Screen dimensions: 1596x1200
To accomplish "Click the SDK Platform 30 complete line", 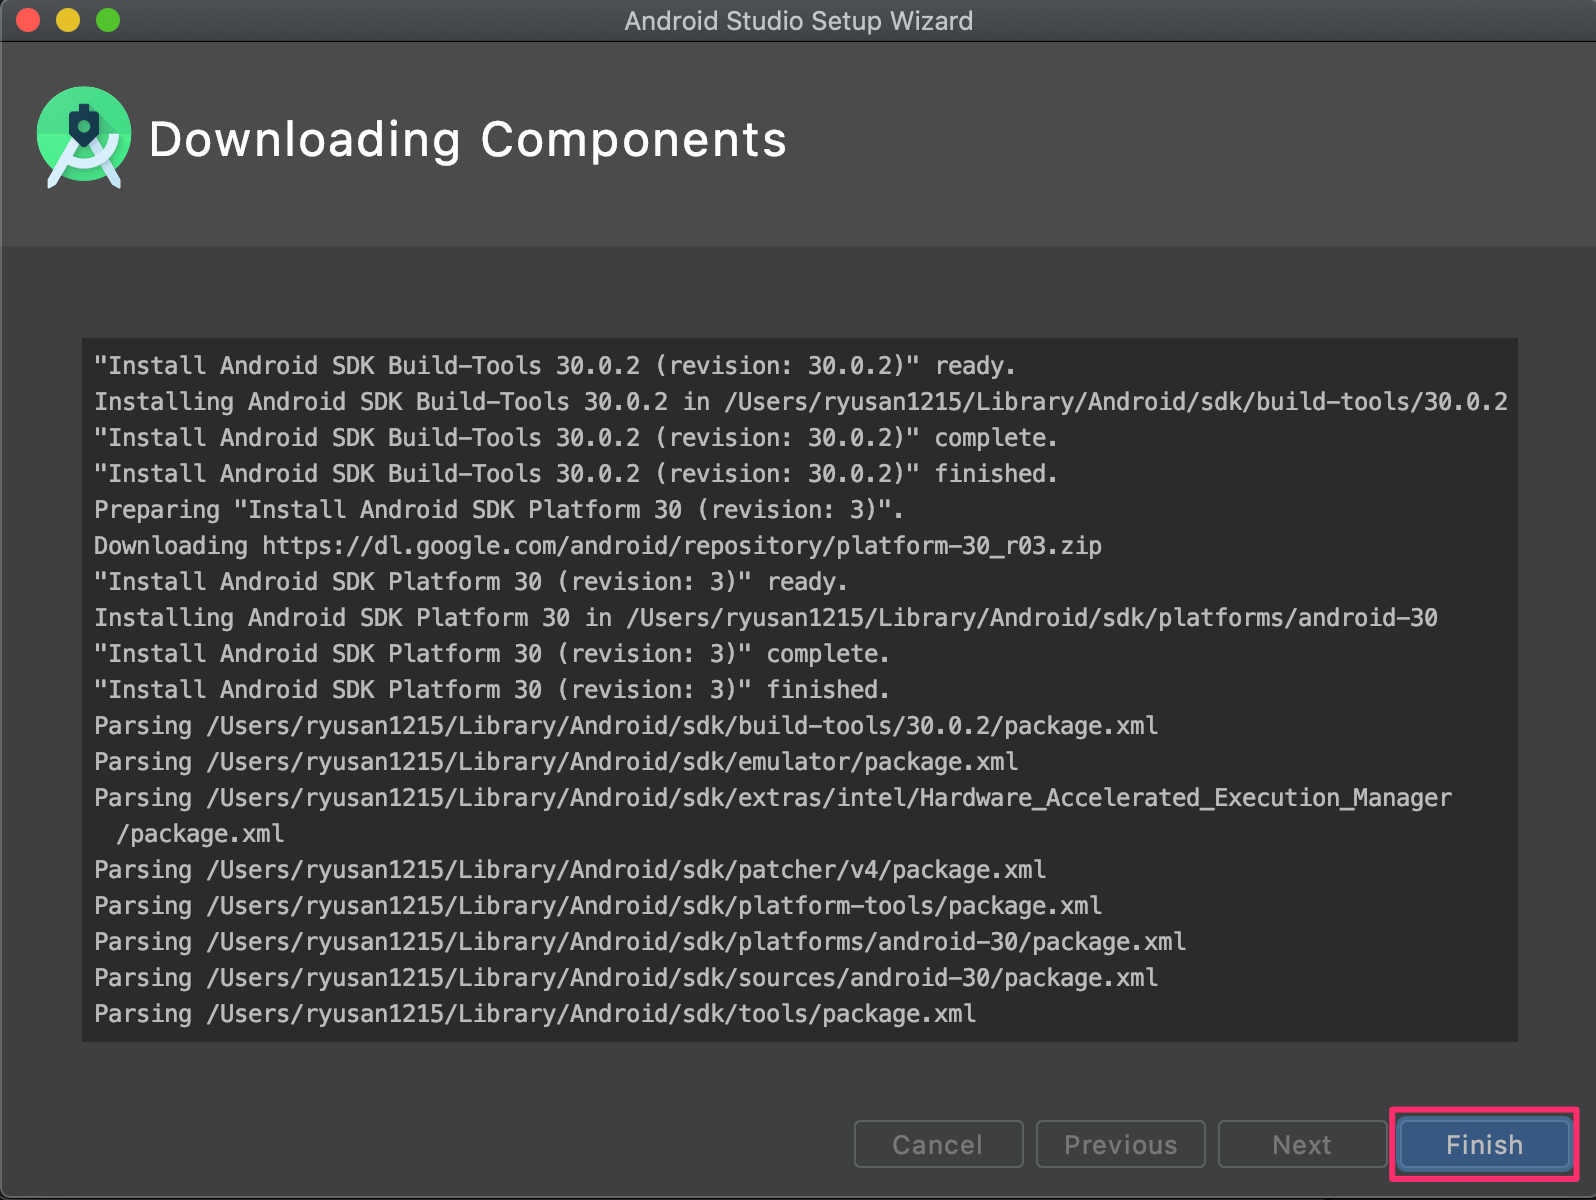I will 492,654.
